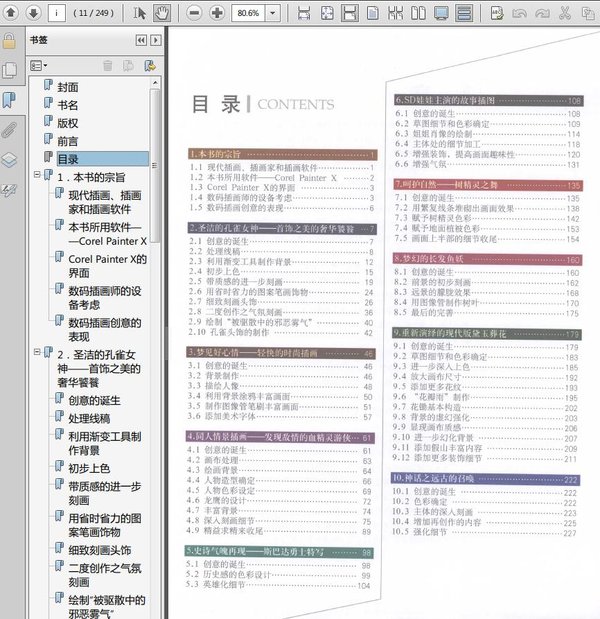This screenshot has width=600, height=619.
Task: Open the Page Thumbnails panel
Action: [9, 70]
